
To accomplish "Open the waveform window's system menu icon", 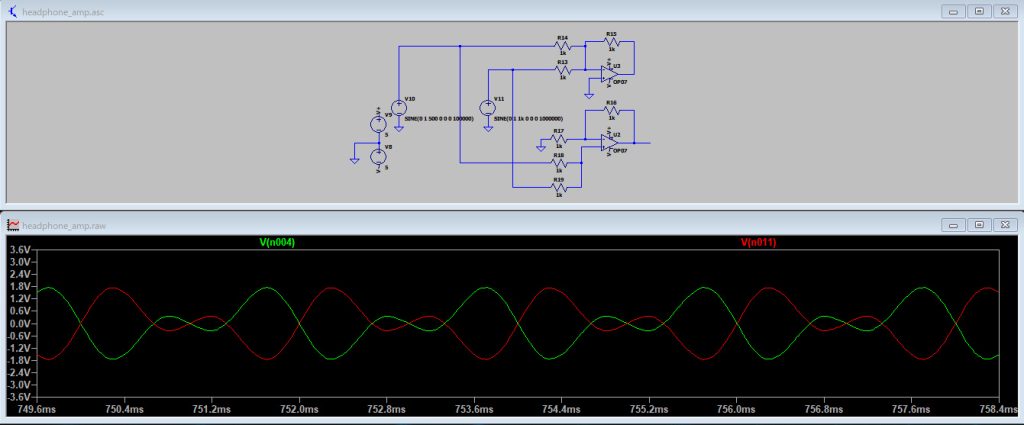I will tap(12, 225).
